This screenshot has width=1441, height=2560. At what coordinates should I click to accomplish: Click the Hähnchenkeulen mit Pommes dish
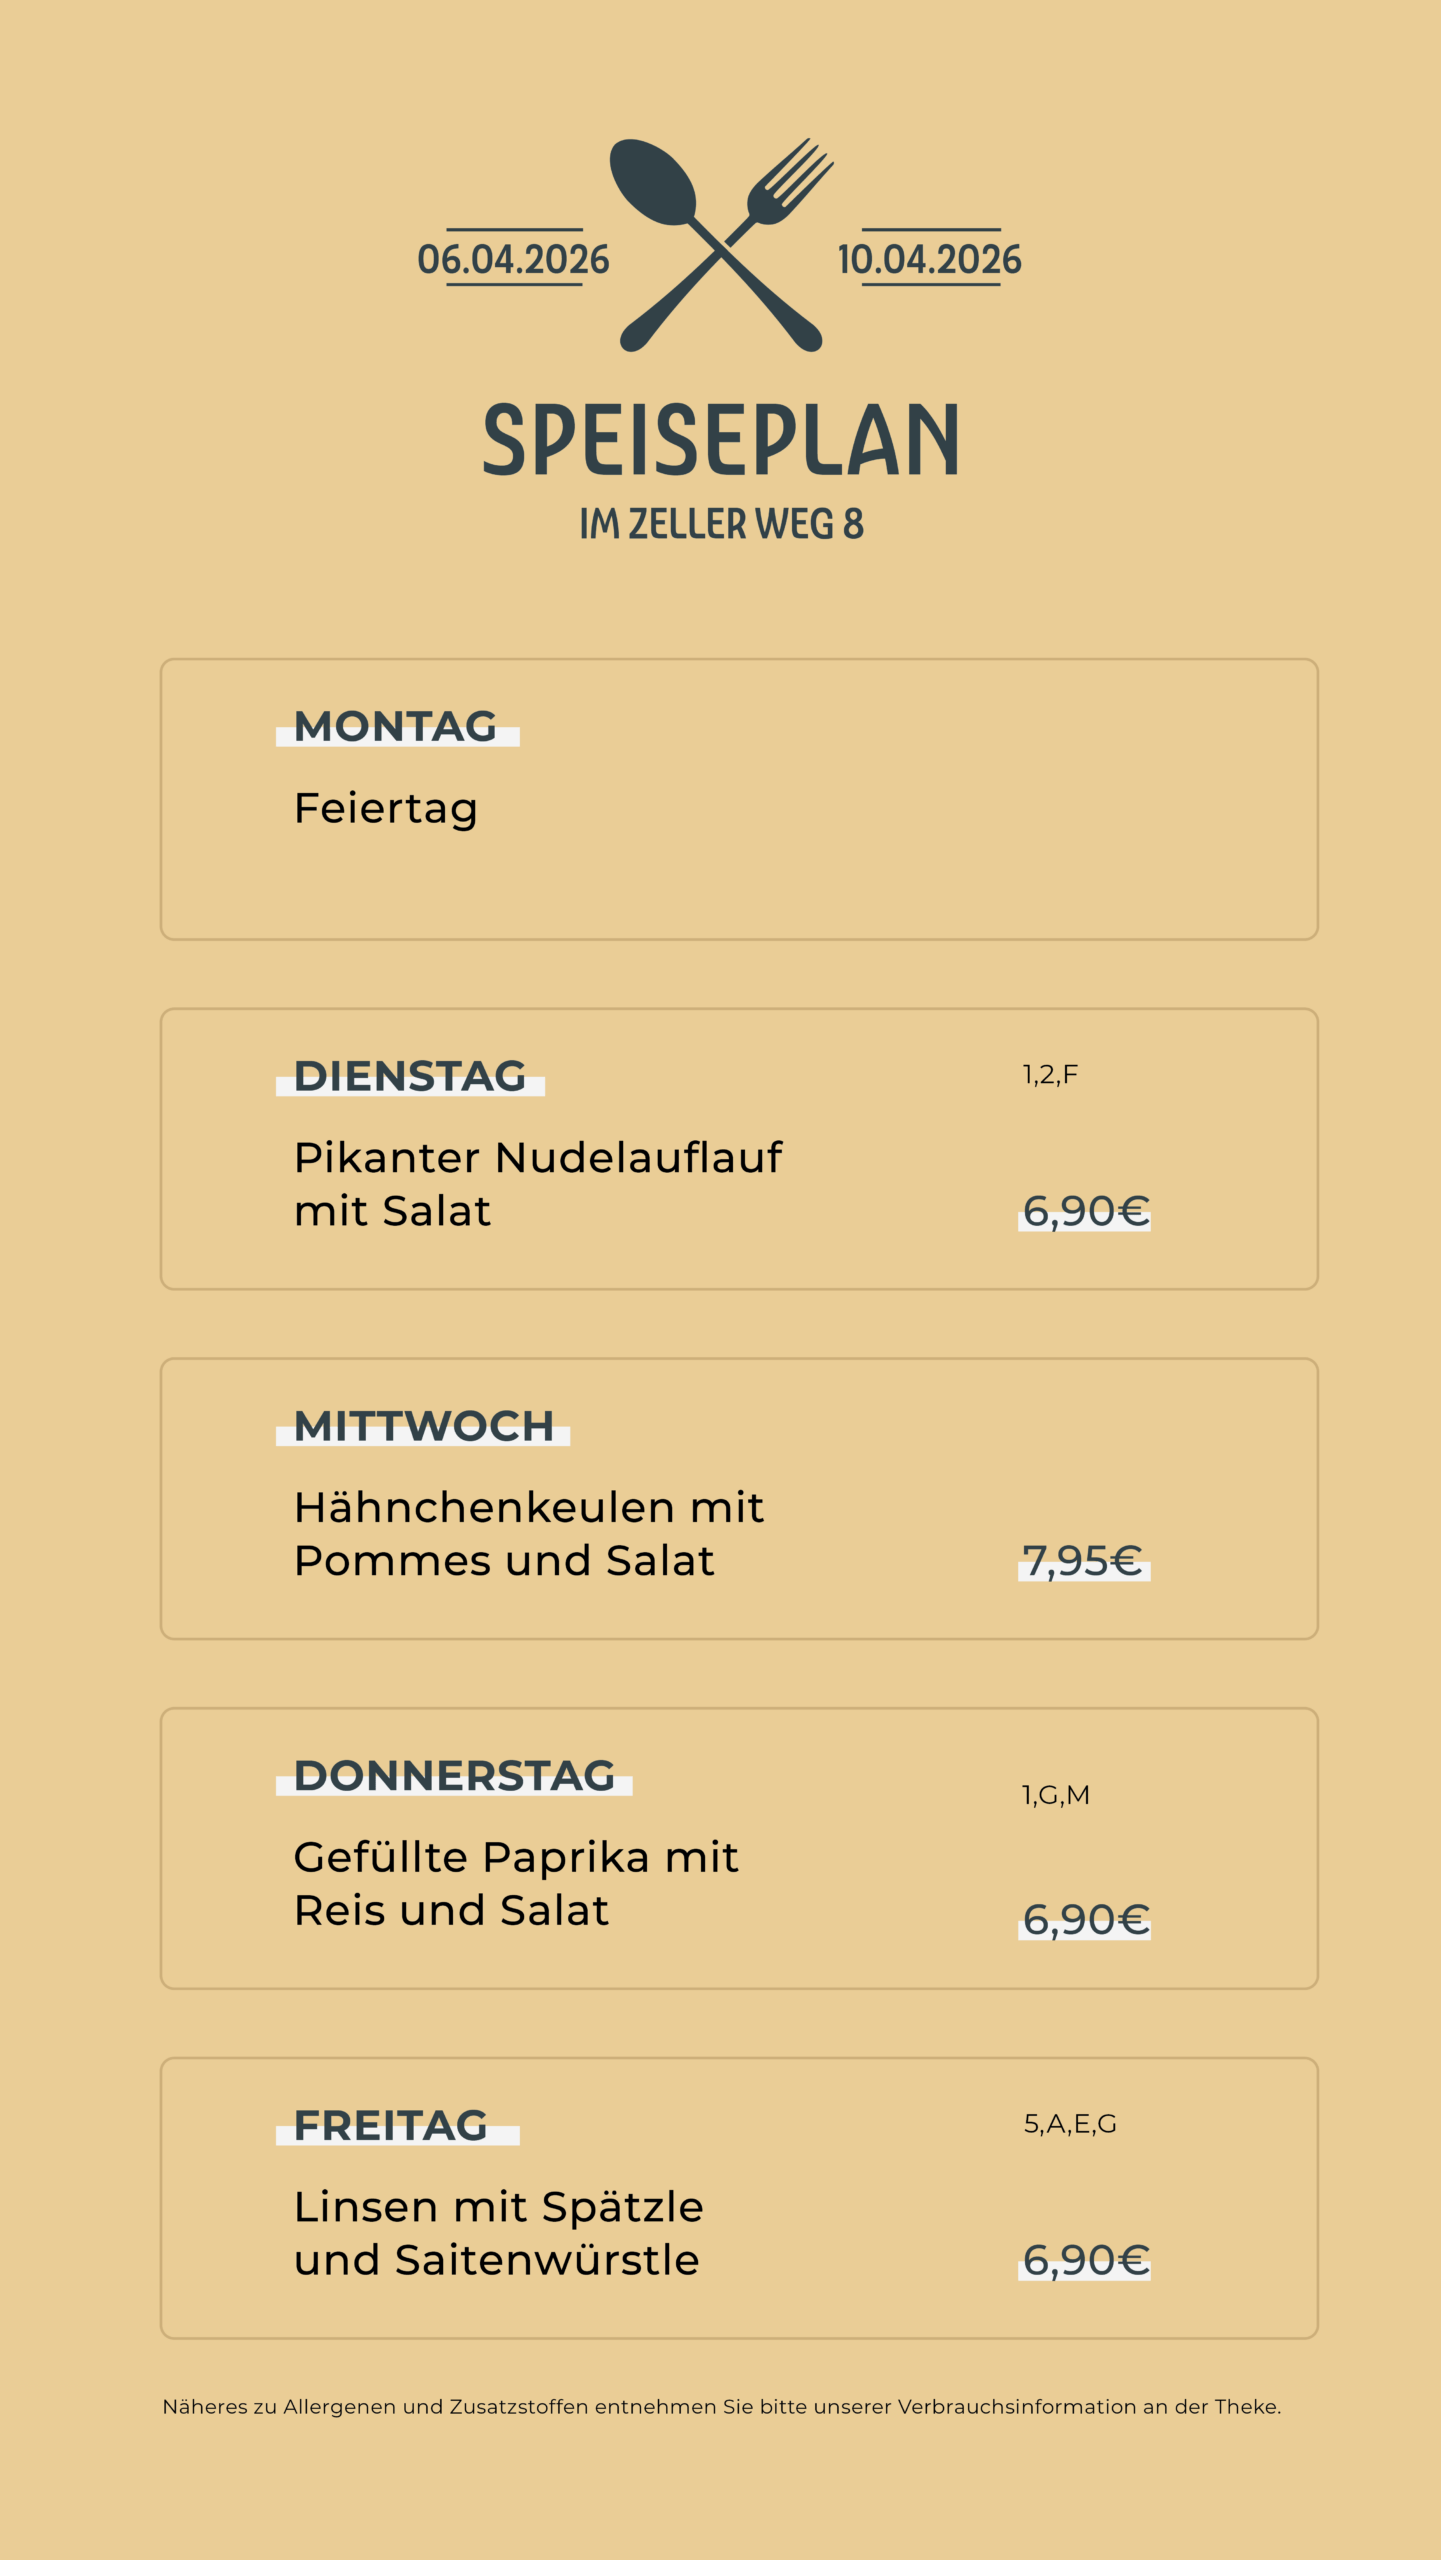click(x=529, y=1533)
